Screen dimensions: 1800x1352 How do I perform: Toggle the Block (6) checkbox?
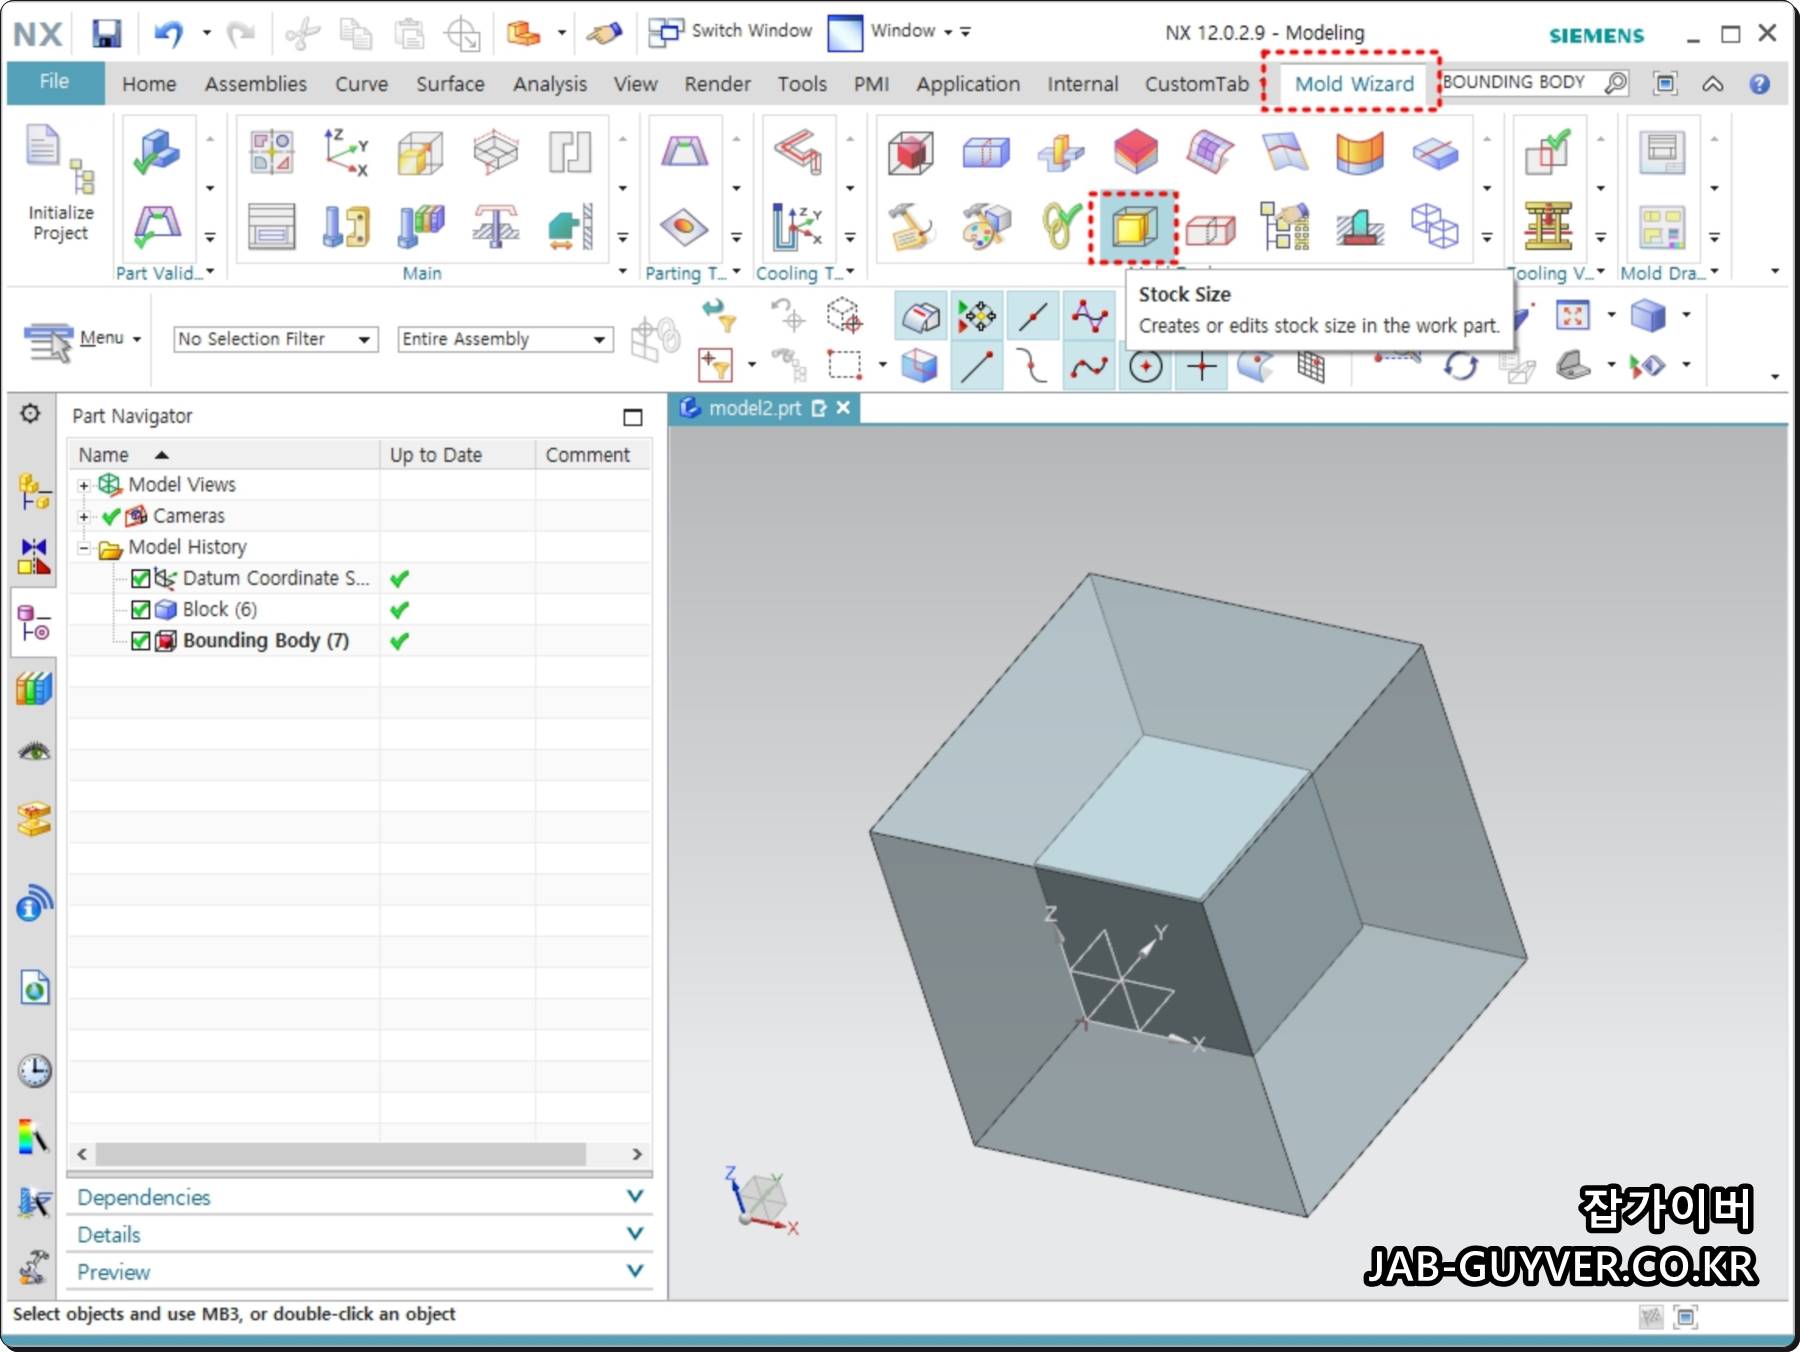(140, 610)
